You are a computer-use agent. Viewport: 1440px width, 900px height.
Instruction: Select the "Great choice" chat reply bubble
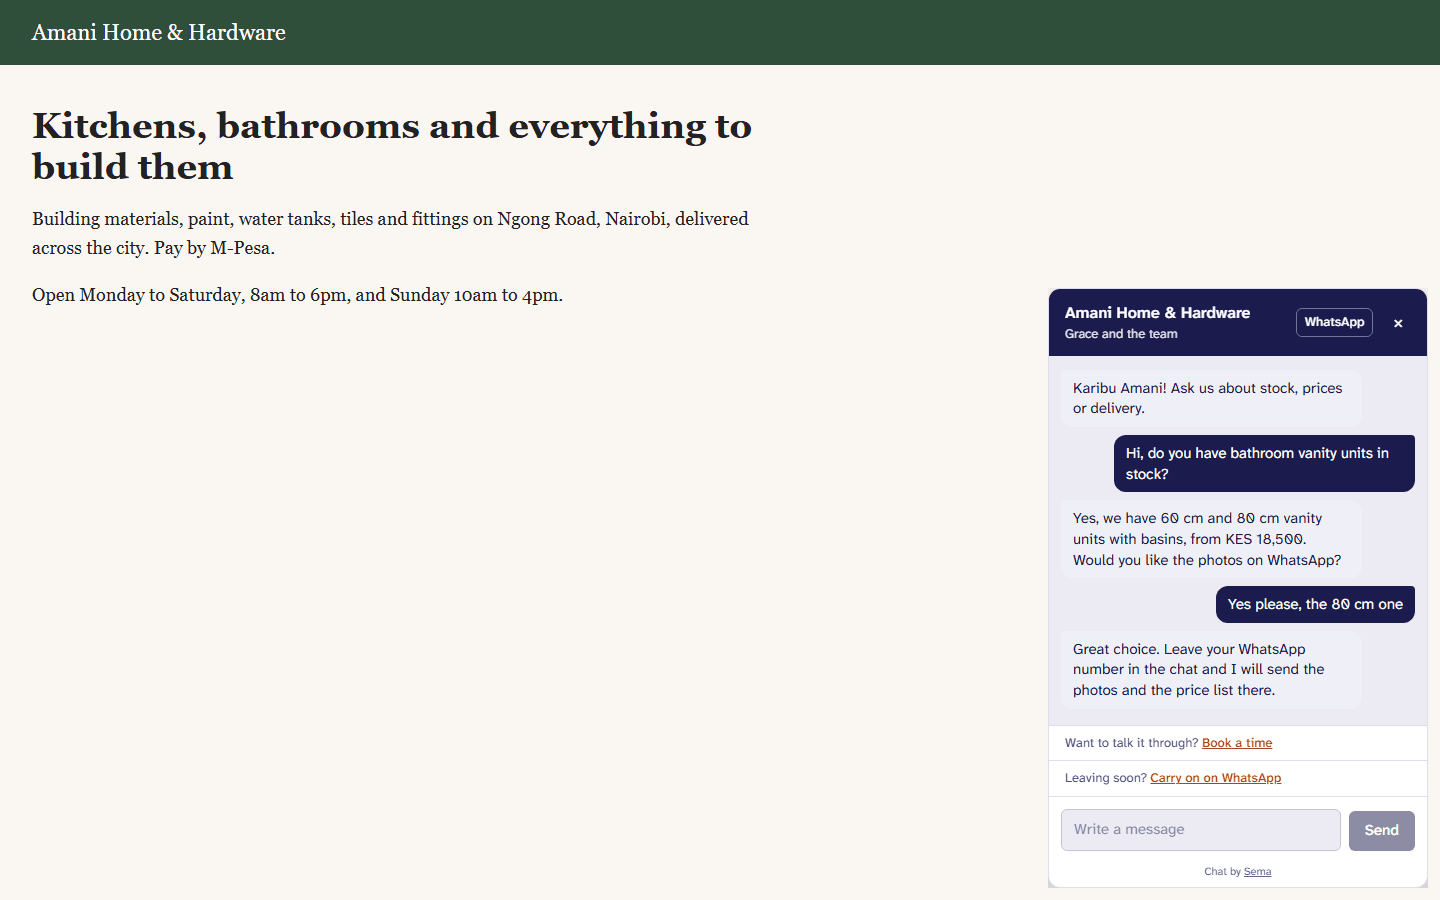[1211, 670]
